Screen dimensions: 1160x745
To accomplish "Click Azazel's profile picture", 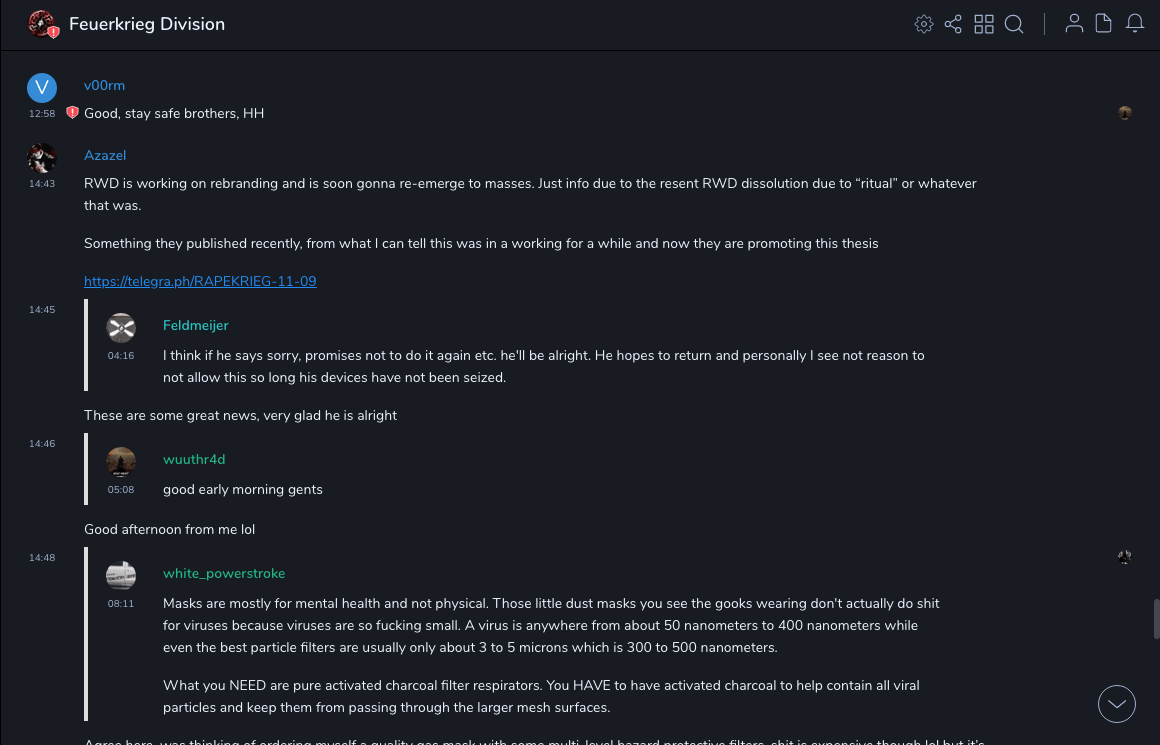I will [42, 158].
